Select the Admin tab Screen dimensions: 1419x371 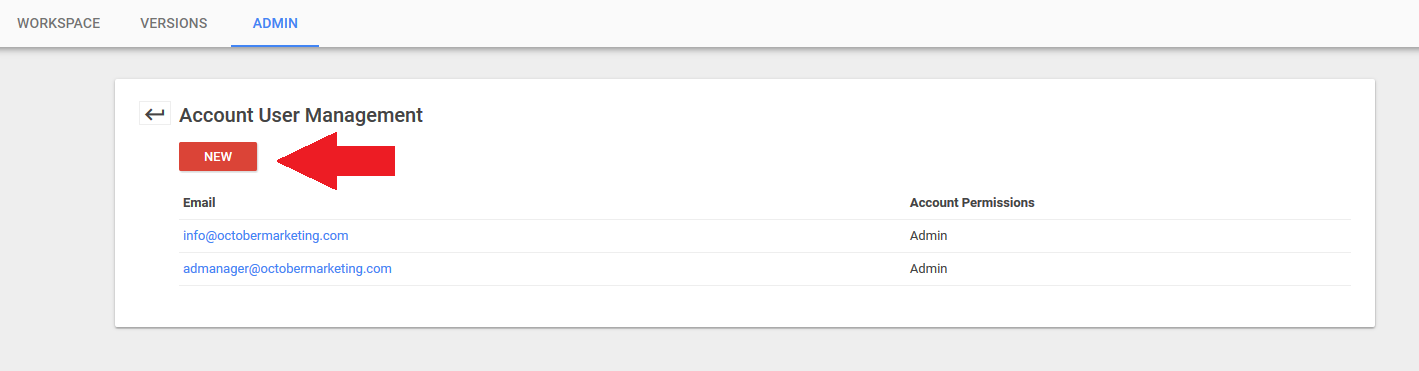click(x=275, y=23)
